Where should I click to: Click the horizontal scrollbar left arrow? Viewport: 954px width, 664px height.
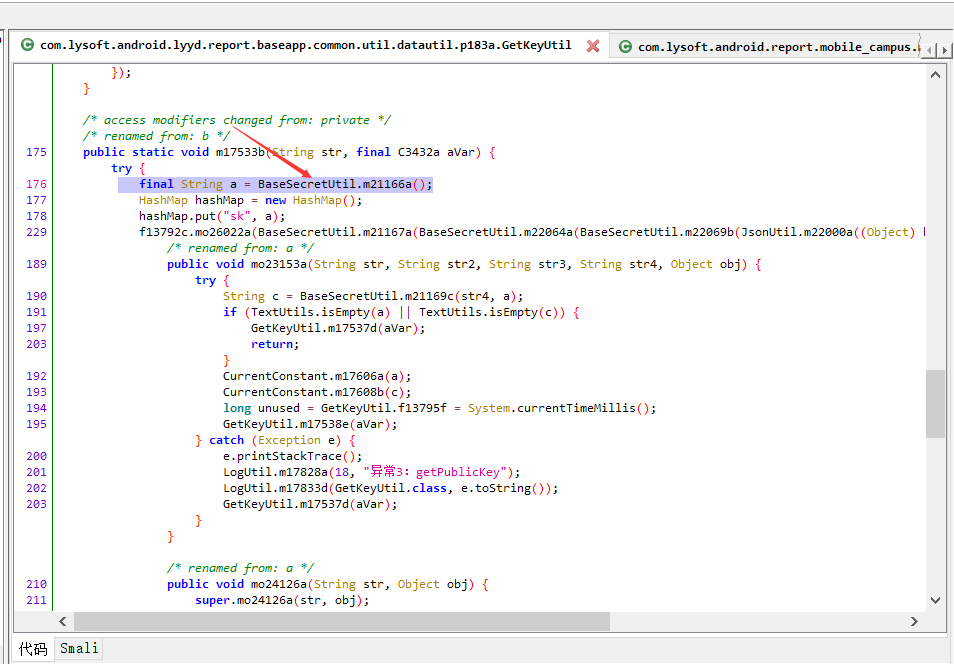pyautogui.click(x=63, y=621)
